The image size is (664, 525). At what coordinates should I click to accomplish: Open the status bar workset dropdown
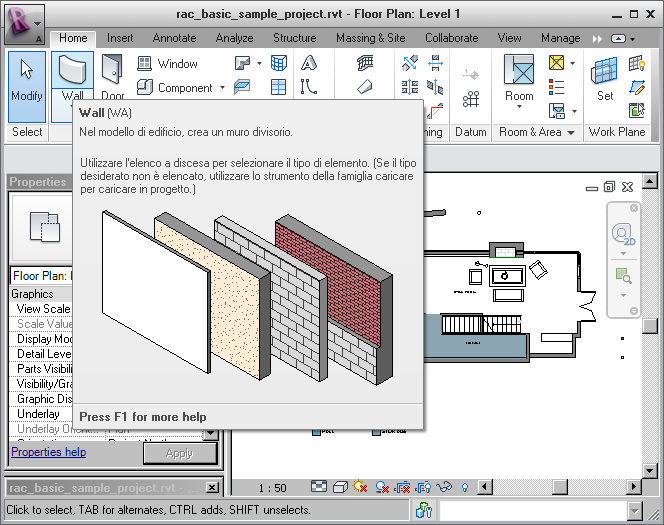tap(634, 511)
